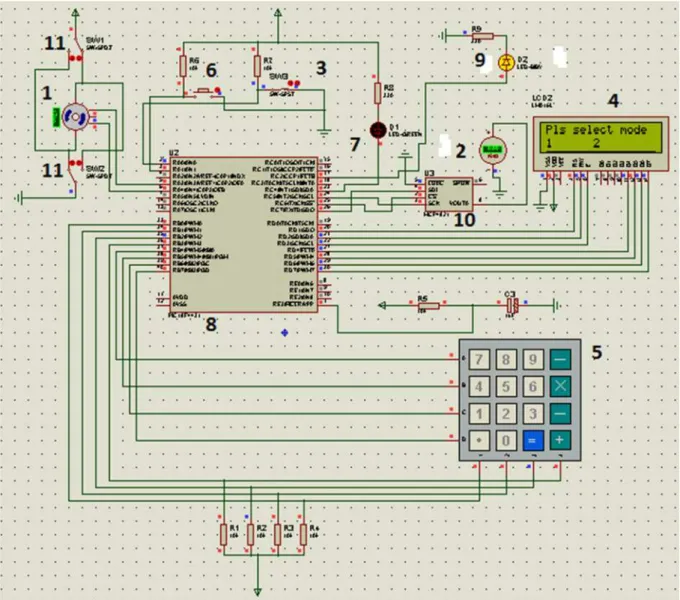Select pull-down resistor R2
Screen dimensions: 680x600
coord(251,534)
